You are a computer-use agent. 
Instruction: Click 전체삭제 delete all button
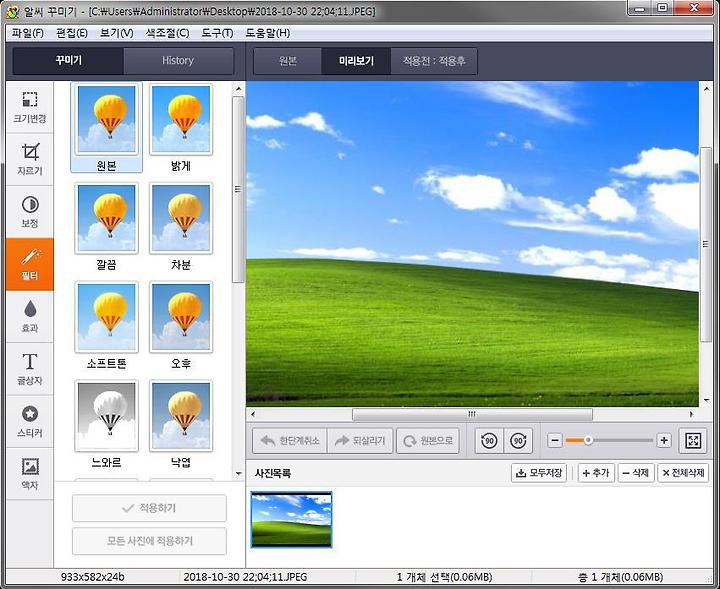[x=683, y=473]
